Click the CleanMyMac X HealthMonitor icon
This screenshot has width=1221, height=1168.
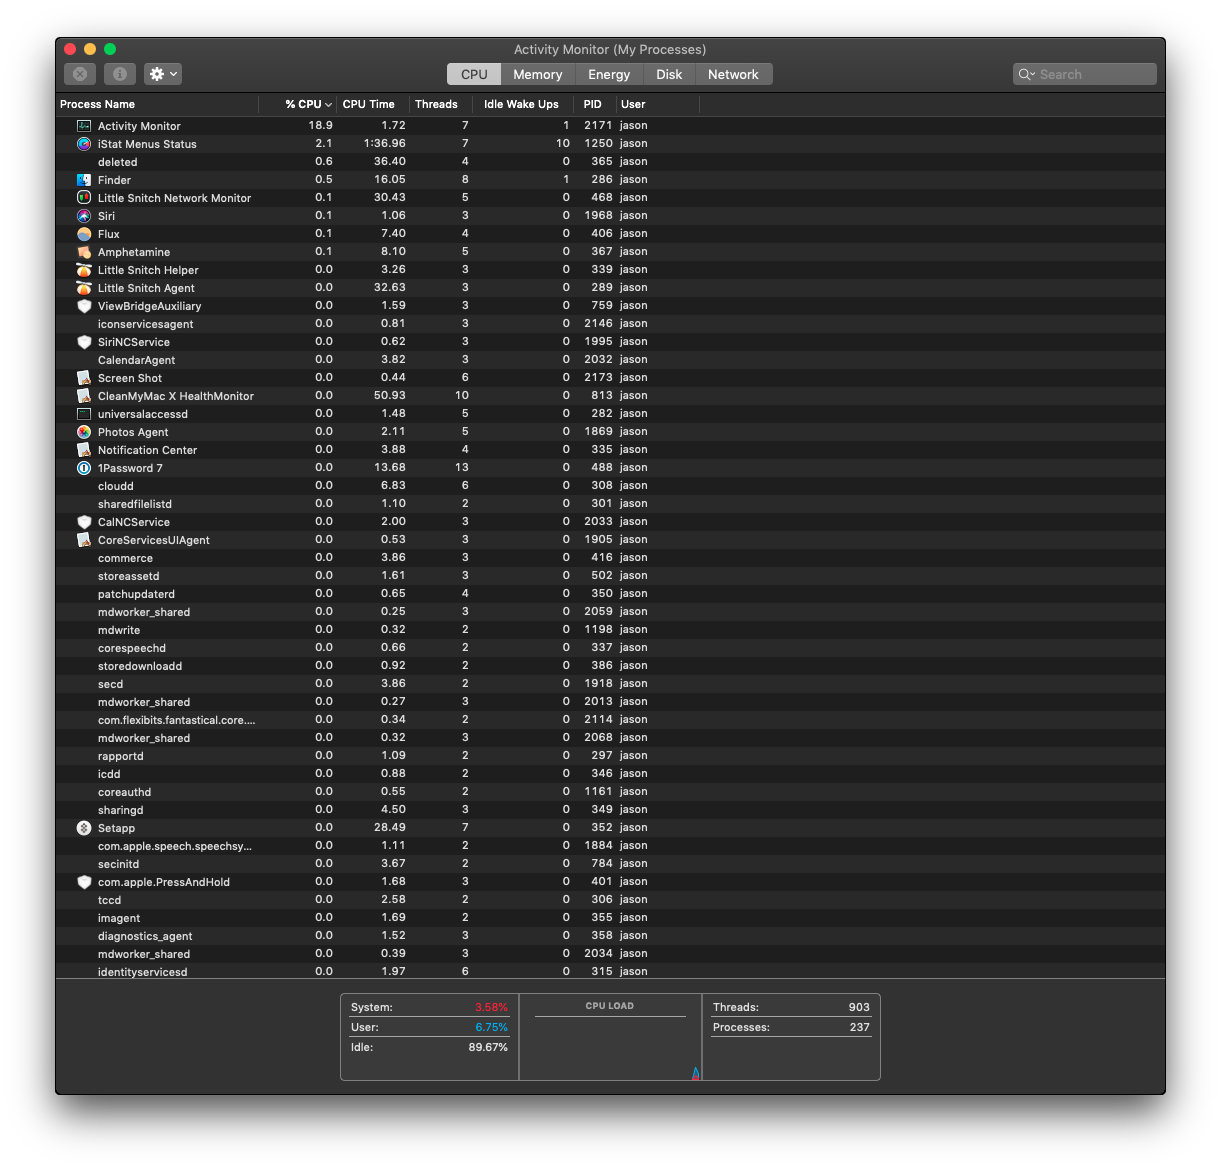84,396
